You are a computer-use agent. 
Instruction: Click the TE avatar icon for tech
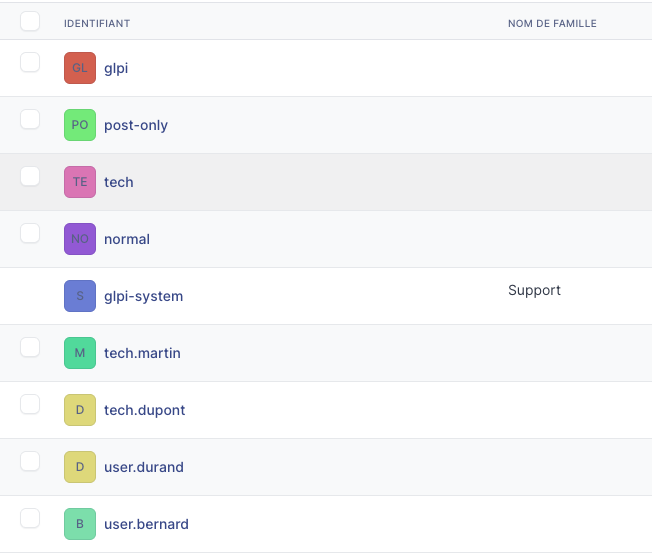pos(80,182)
